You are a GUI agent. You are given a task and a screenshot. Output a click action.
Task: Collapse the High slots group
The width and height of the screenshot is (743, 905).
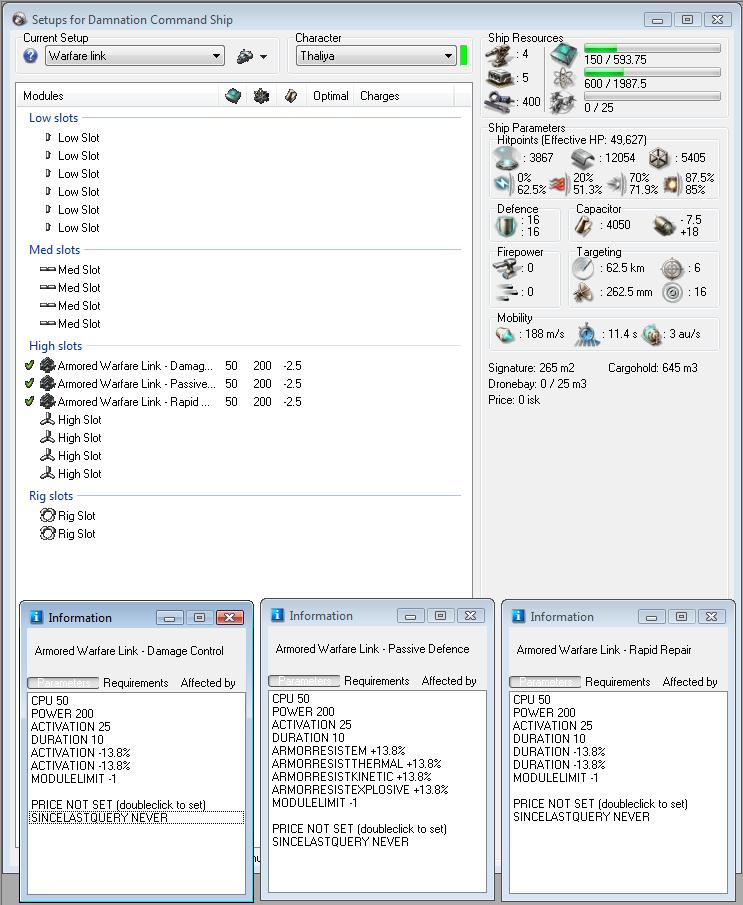pyautogui.click(x=55, y=346)
